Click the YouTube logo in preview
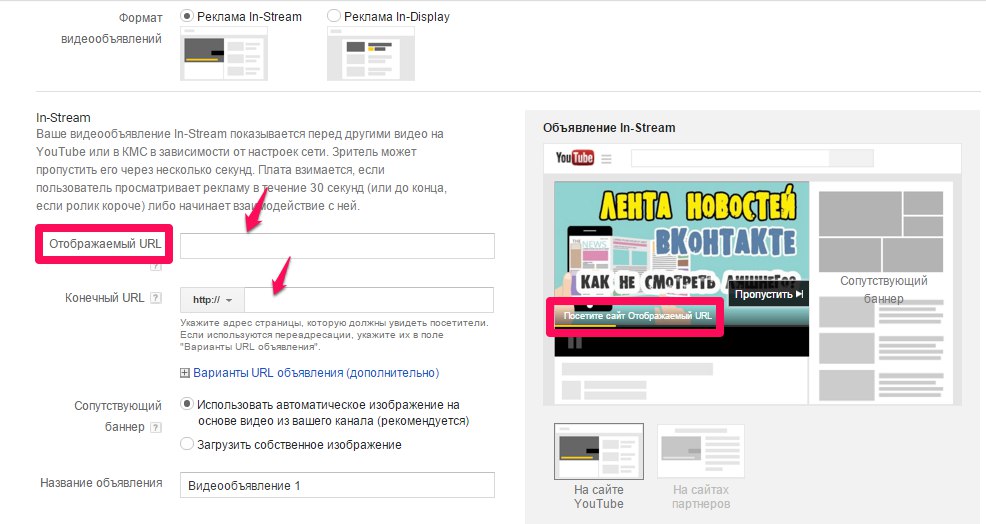The image size is (986, 524). [574, 157]
